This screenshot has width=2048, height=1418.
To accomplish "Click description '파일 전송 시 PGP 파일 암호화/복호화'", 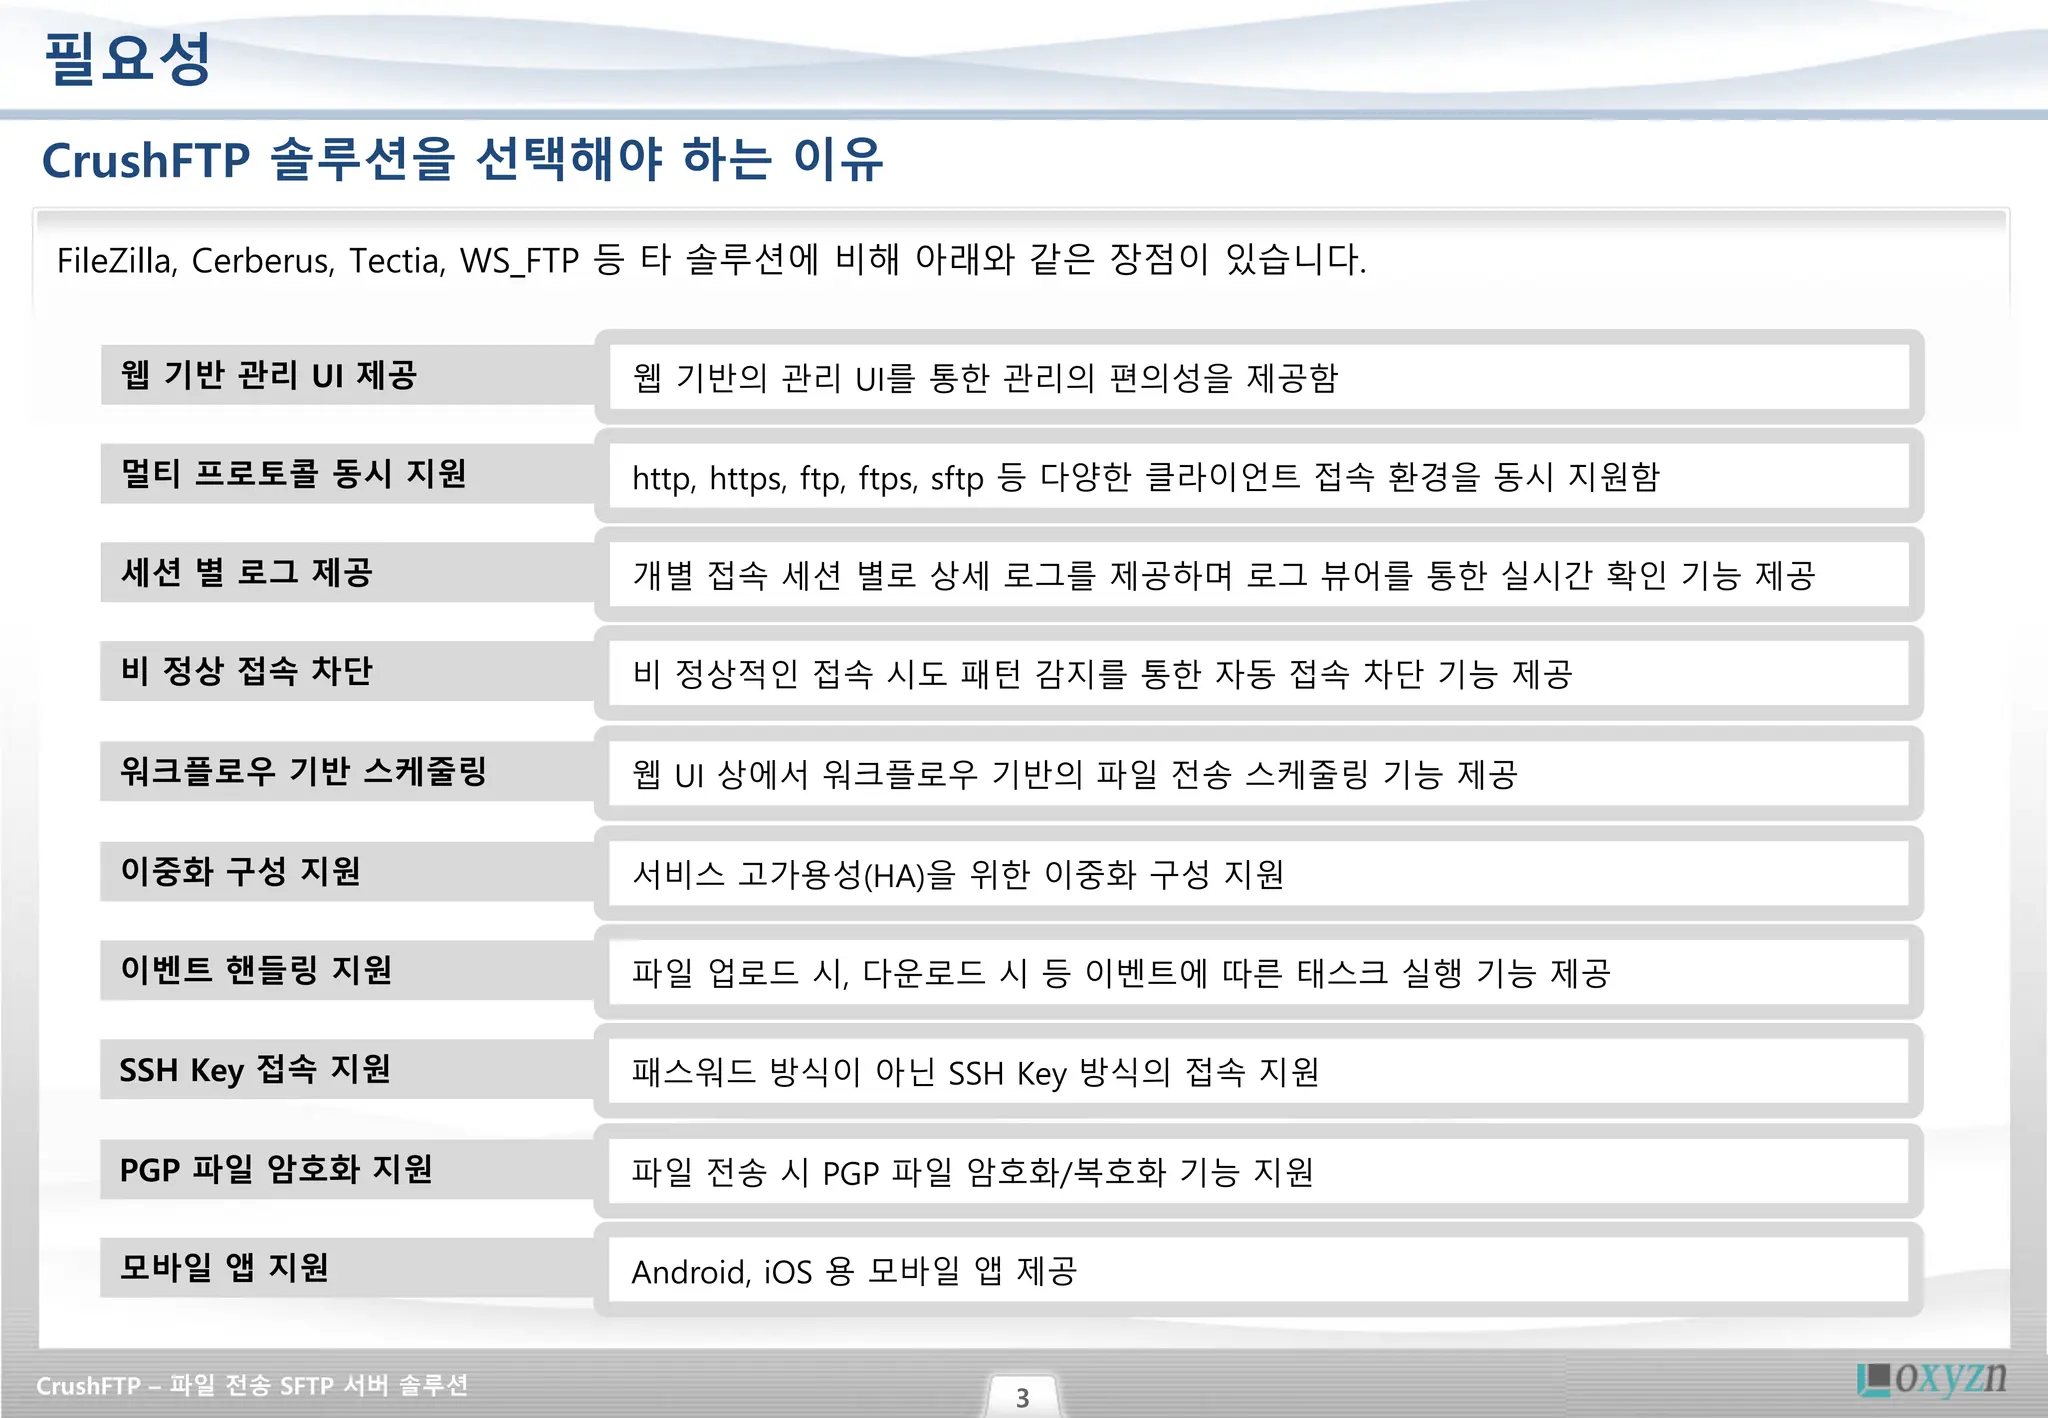I will tap(972, 1172).
